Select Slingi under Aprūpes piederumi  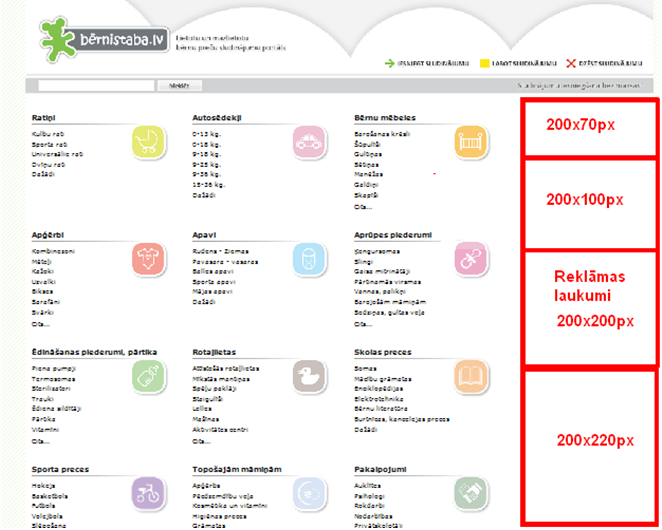pos(364,262)
